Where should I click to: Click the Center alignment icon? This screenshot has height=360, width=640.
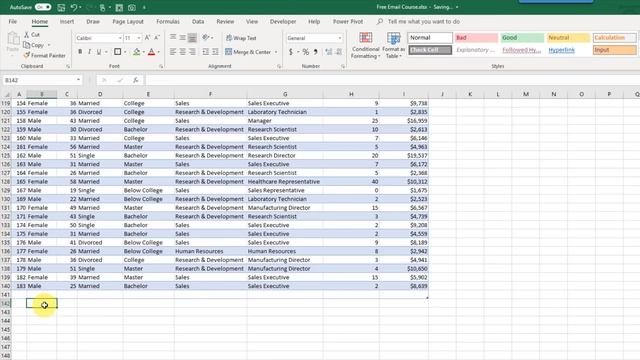pos(182,52)
